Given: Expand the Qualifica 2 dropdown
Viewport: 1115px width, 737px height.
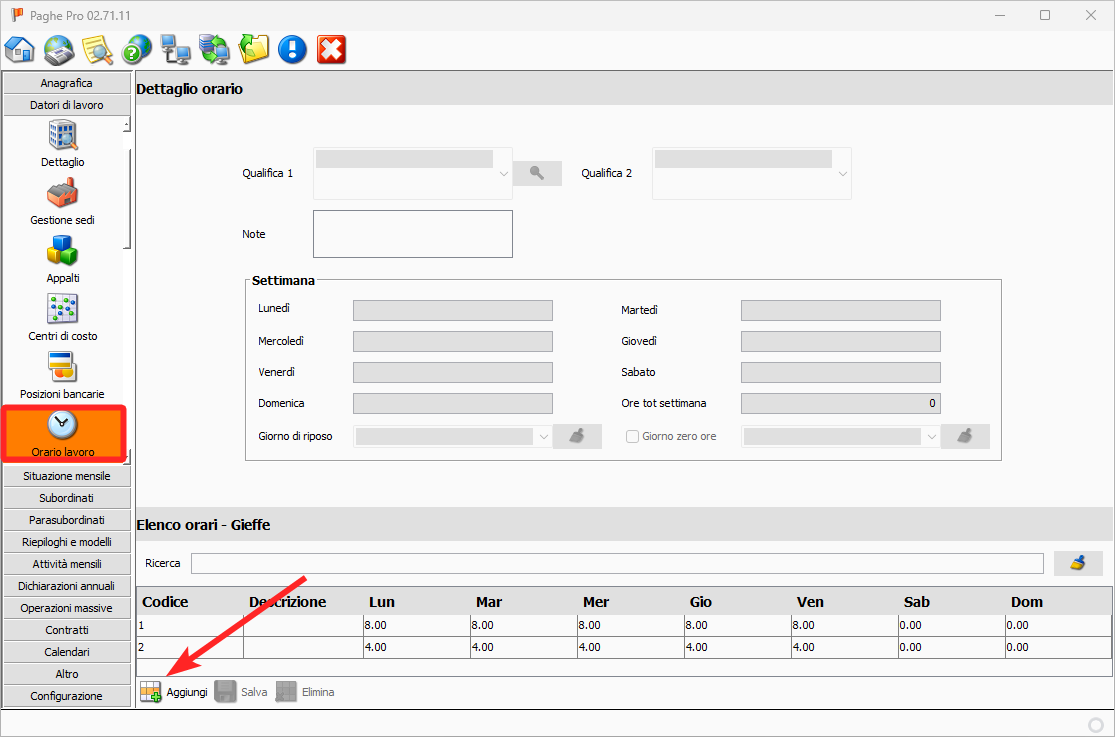Looking at the screenshot, I should [x=843, y=174].
